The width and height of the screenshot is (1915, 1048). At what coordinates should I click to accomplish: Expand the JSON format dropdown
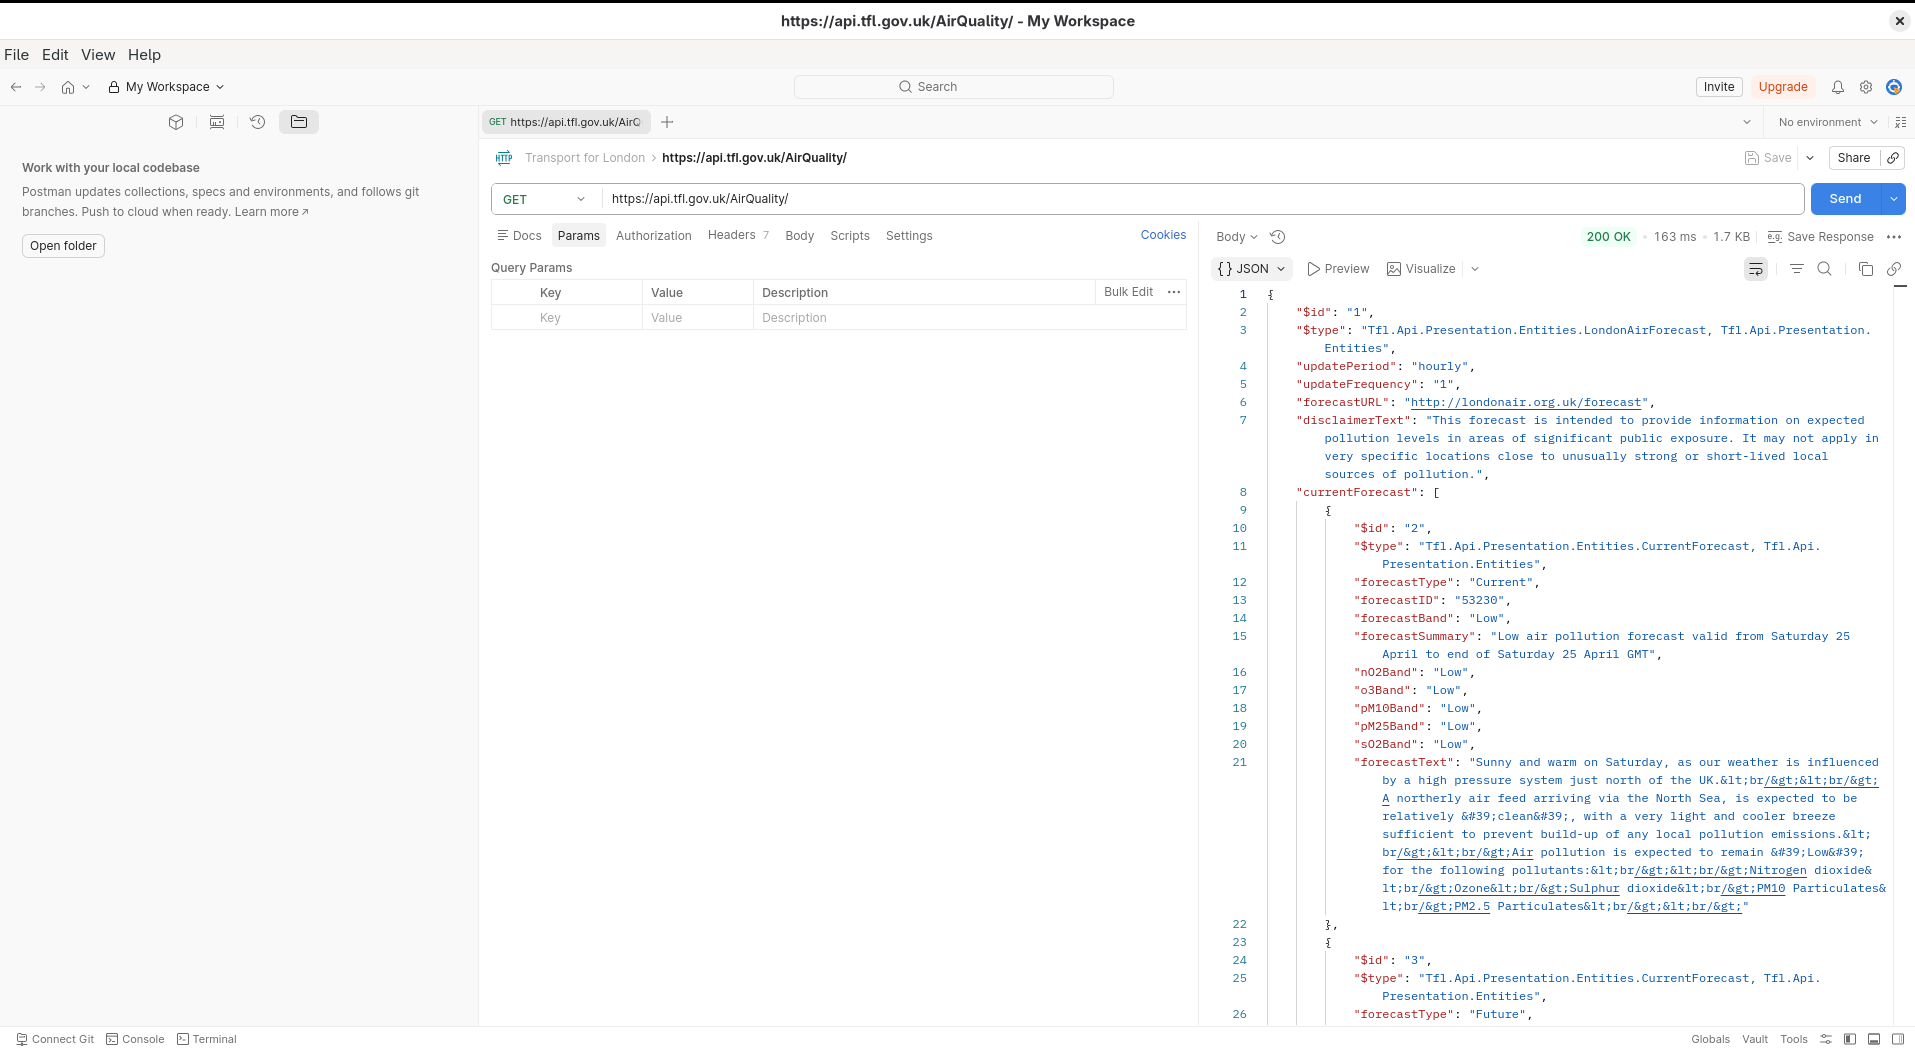(x=1251, y=269)
